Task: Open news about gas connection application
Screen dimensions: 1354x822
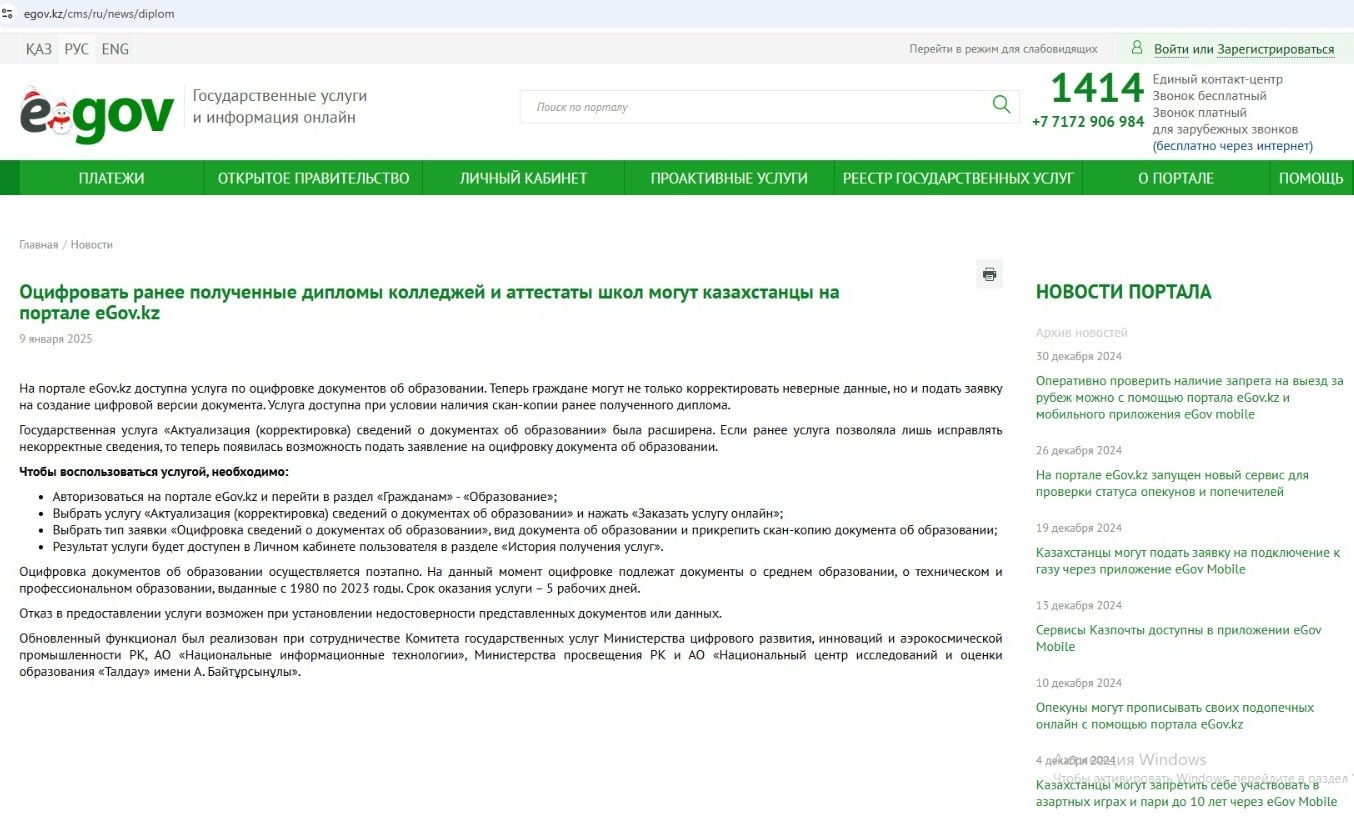Action: point(1188,560)
